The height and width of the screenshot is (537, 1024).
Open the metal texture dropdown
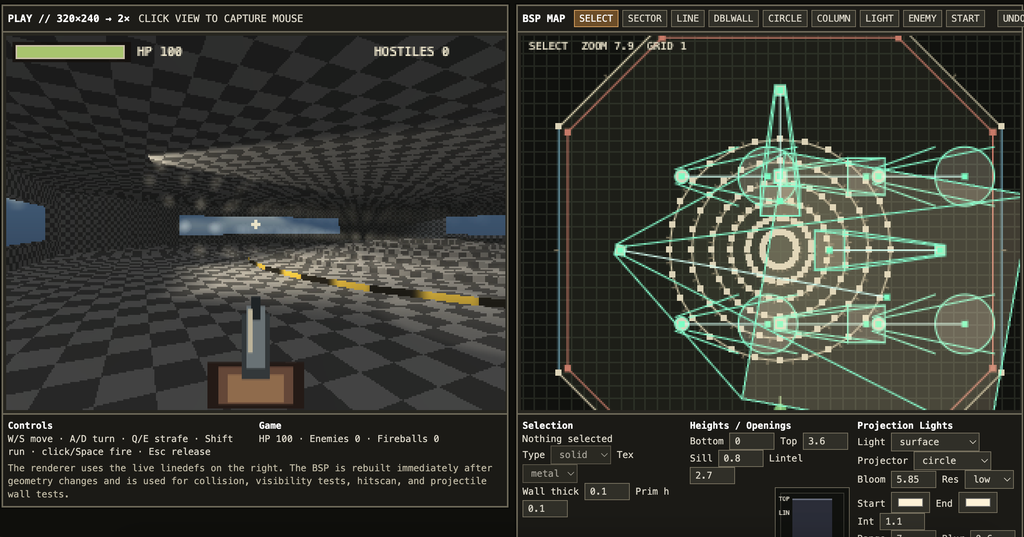pyautogui.click(x=550, y=474)
